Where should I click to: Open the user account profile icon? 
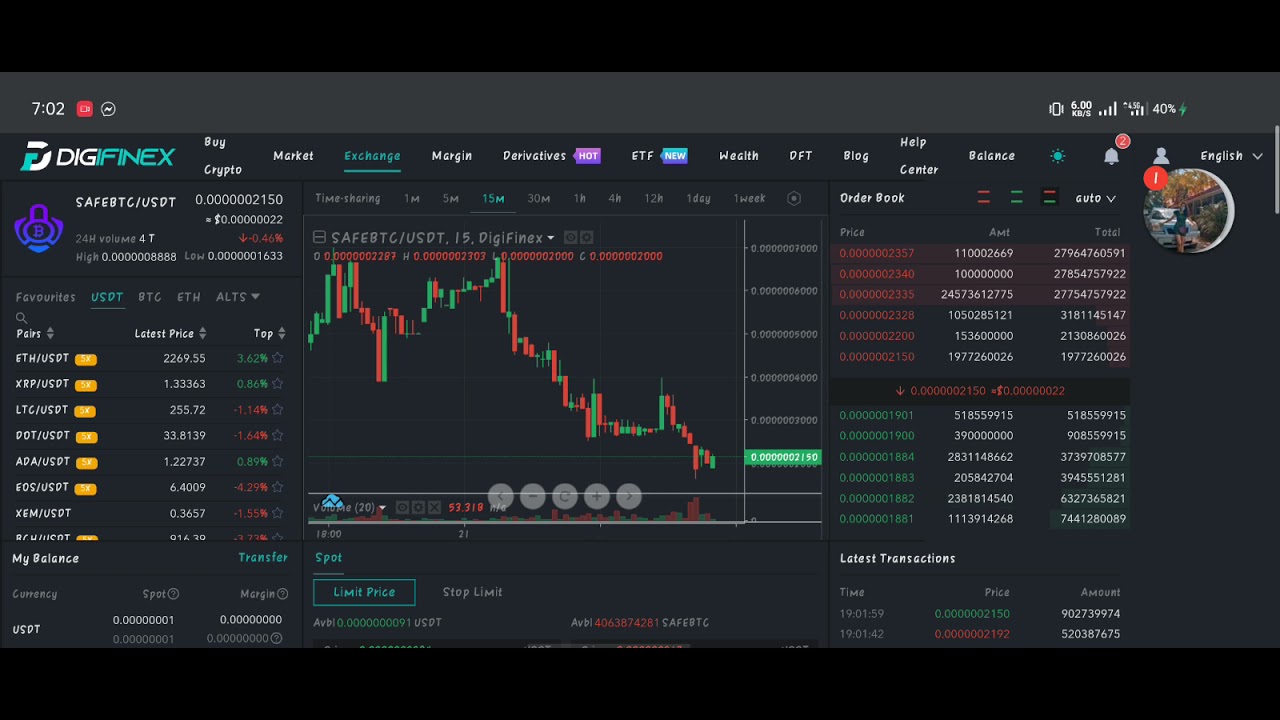[1161, 156]
